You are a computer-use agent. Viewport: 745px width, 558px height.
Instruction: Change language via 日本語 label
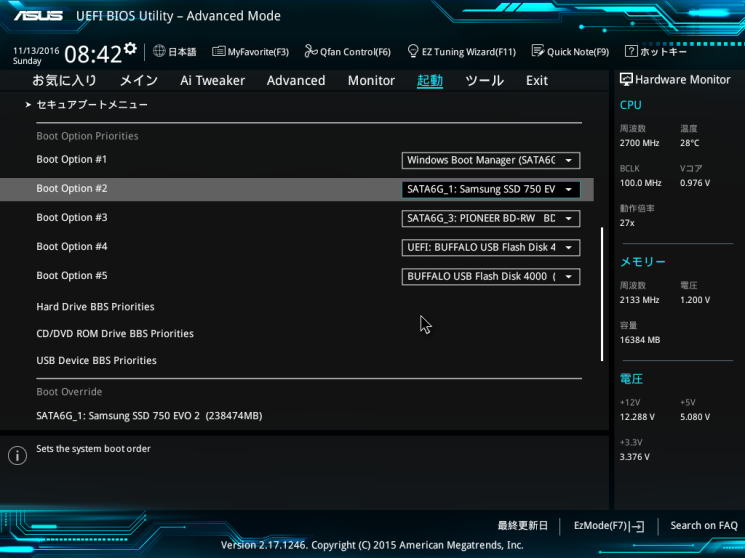pyautogui.click(x=182, y=51)
